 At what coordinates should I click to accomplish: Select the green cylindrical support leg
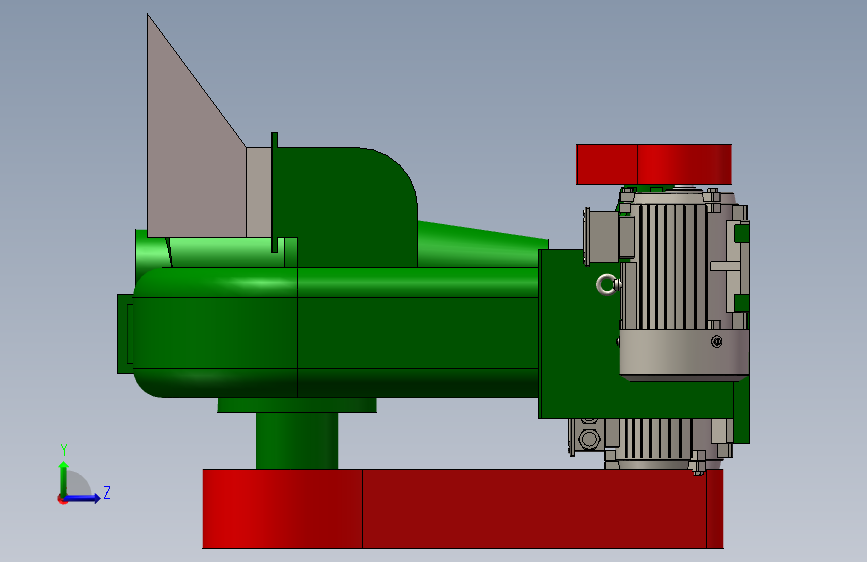[297, 441]
